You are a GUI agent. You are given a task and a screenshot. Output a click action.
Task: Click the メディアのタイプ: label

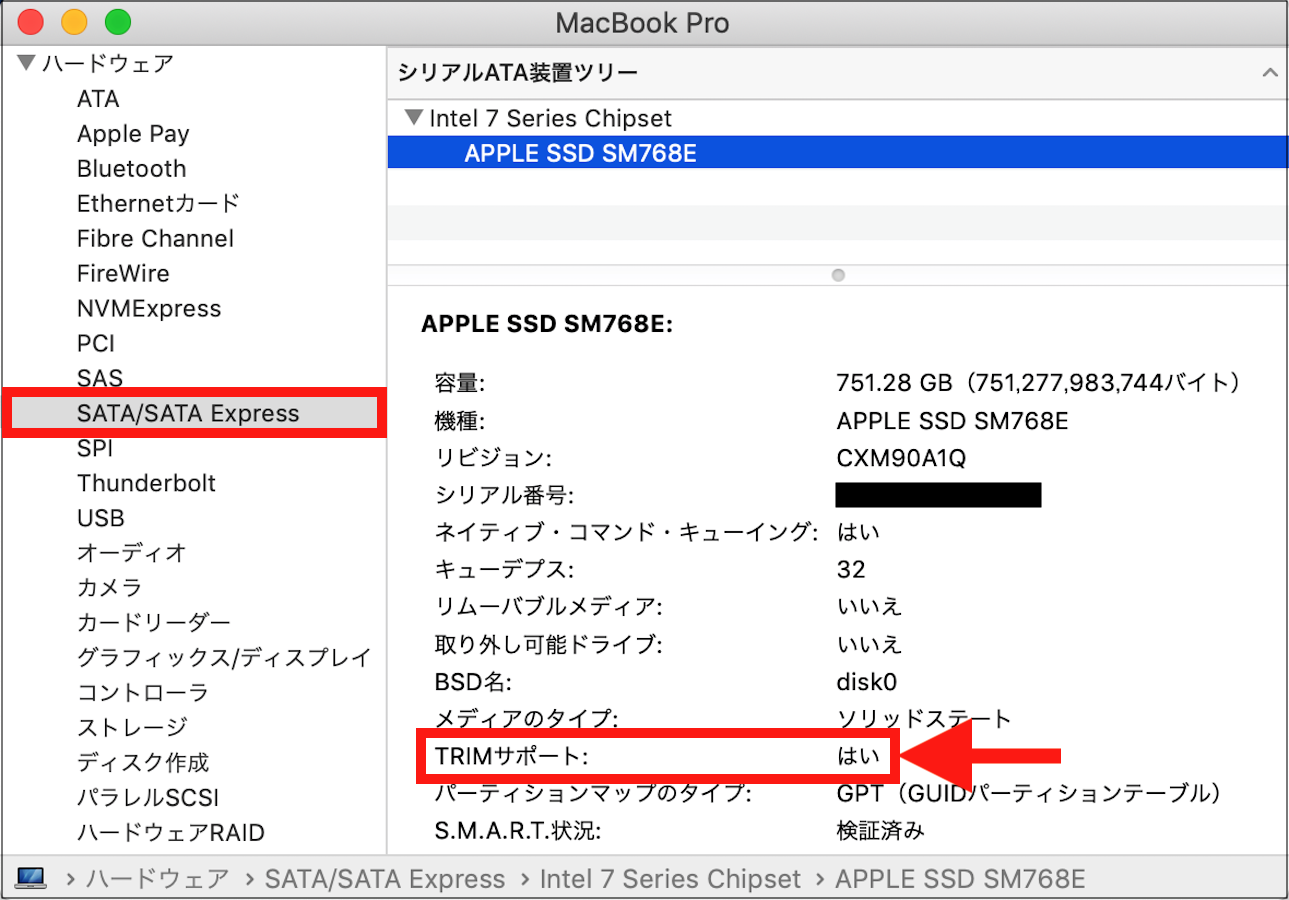[x=526, y=719]
